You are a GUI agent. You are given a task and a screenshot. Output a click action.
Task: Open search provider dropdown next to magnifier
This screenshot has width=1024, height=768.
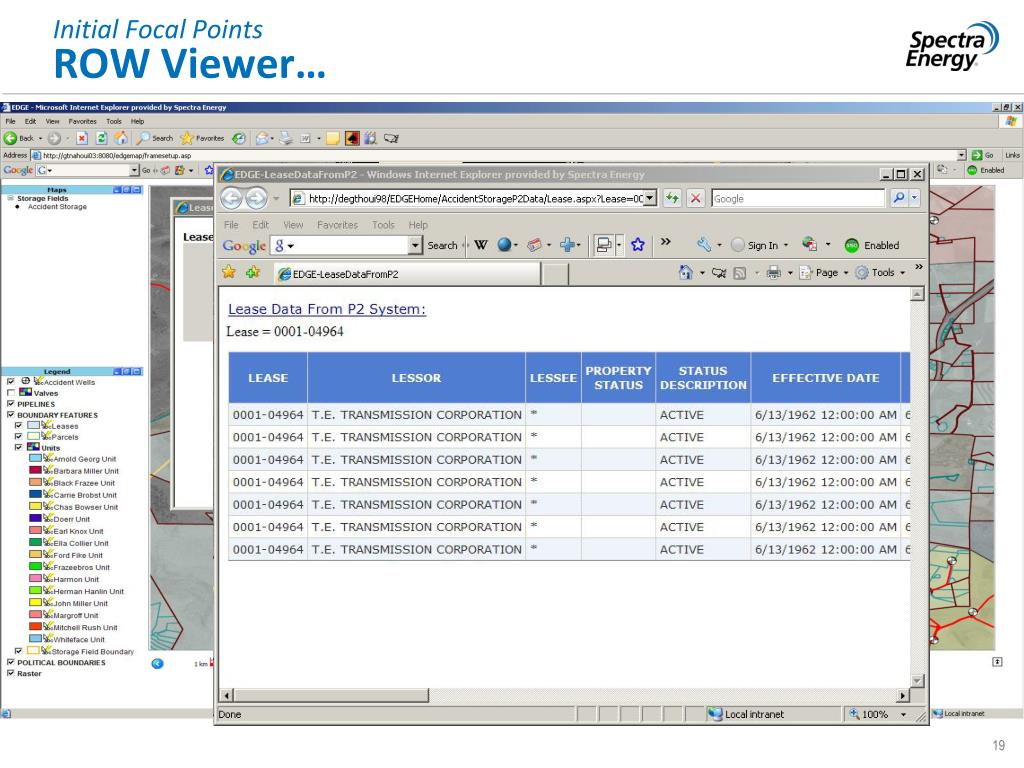tap(914, 198)
